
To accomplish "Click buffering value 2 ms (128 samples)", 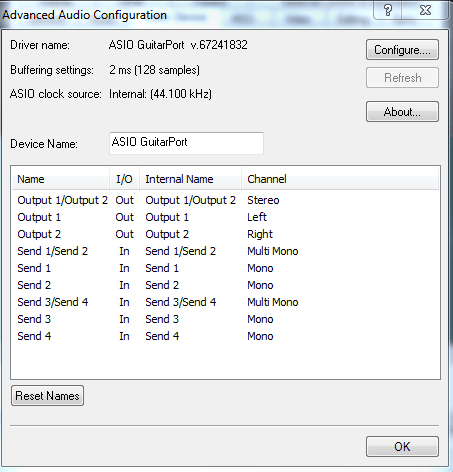I will click(x=154, y=70).
